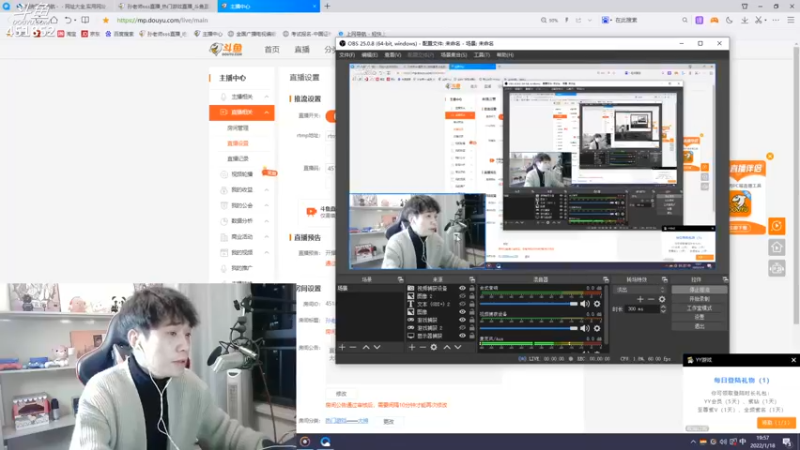800x450 pixels.
Task: Remove scene with minus in Scenes panel
Action: click(x=353, y=347)
